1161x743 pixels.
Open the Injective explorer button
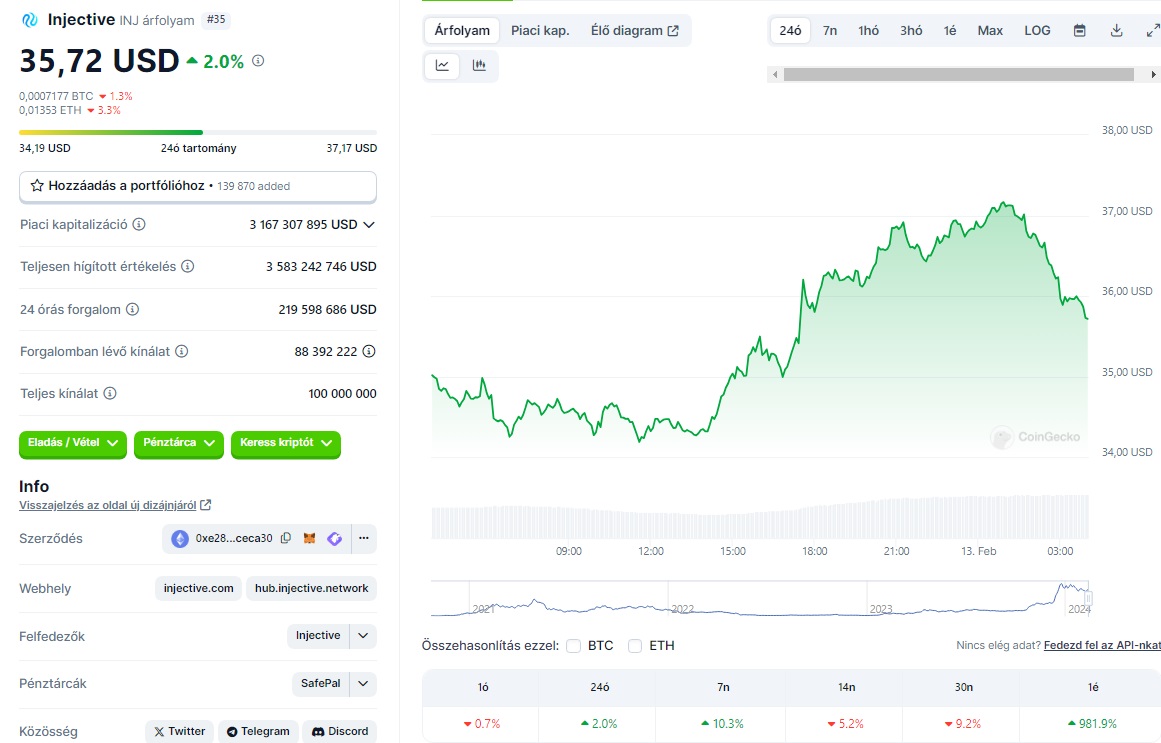(x=318, y=636)
